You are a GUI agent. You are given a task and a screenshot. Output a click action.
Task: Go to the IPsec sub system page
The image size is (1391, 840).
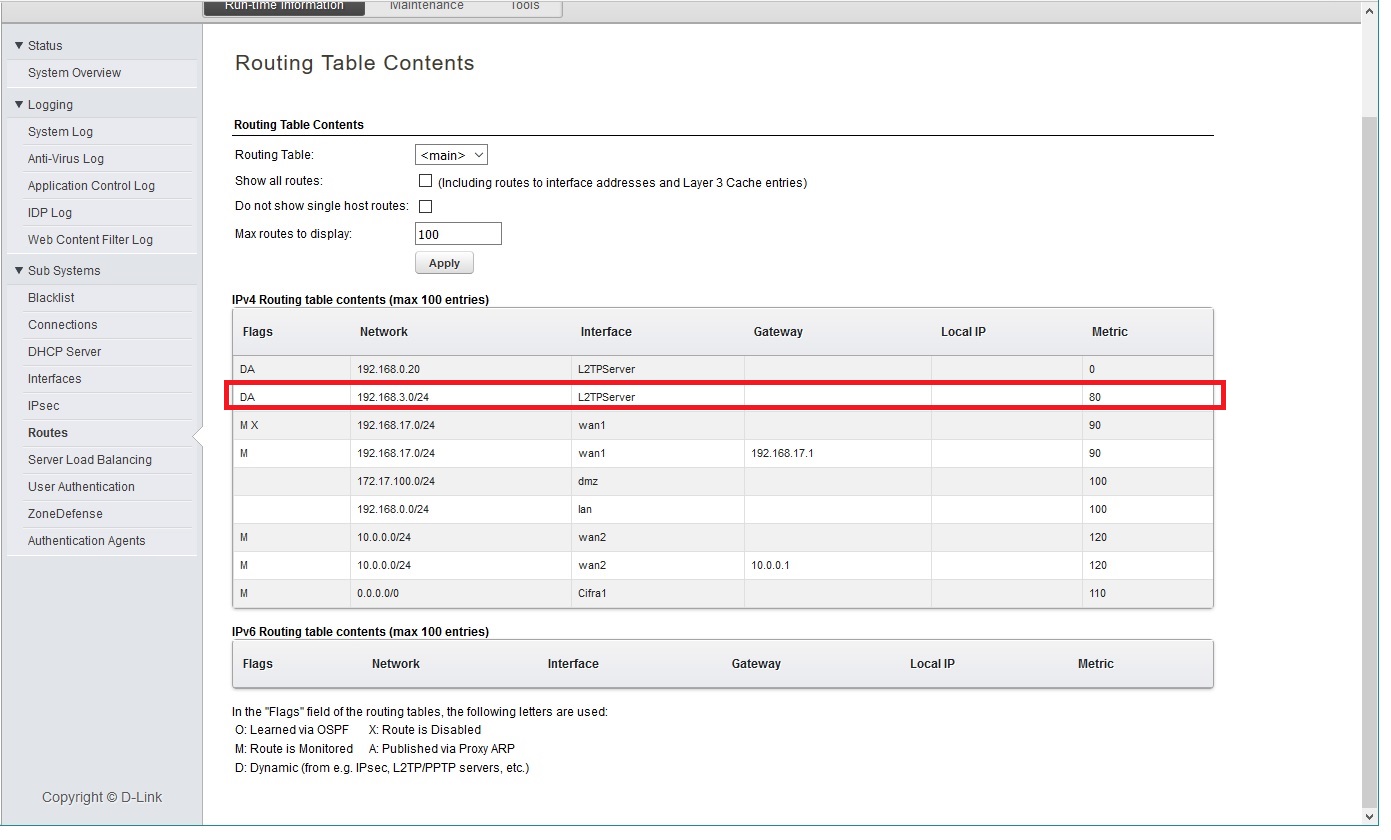pyautogui.click(x=44, y=406)
